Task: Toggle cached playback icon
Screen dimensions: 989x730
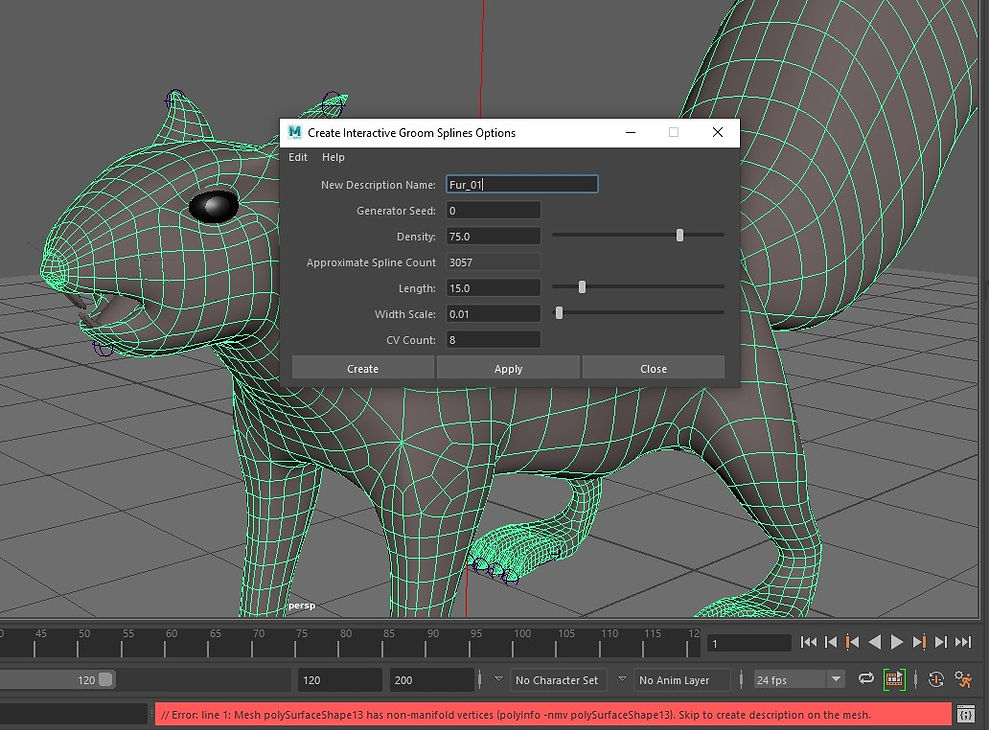Action: coord(894,680)
